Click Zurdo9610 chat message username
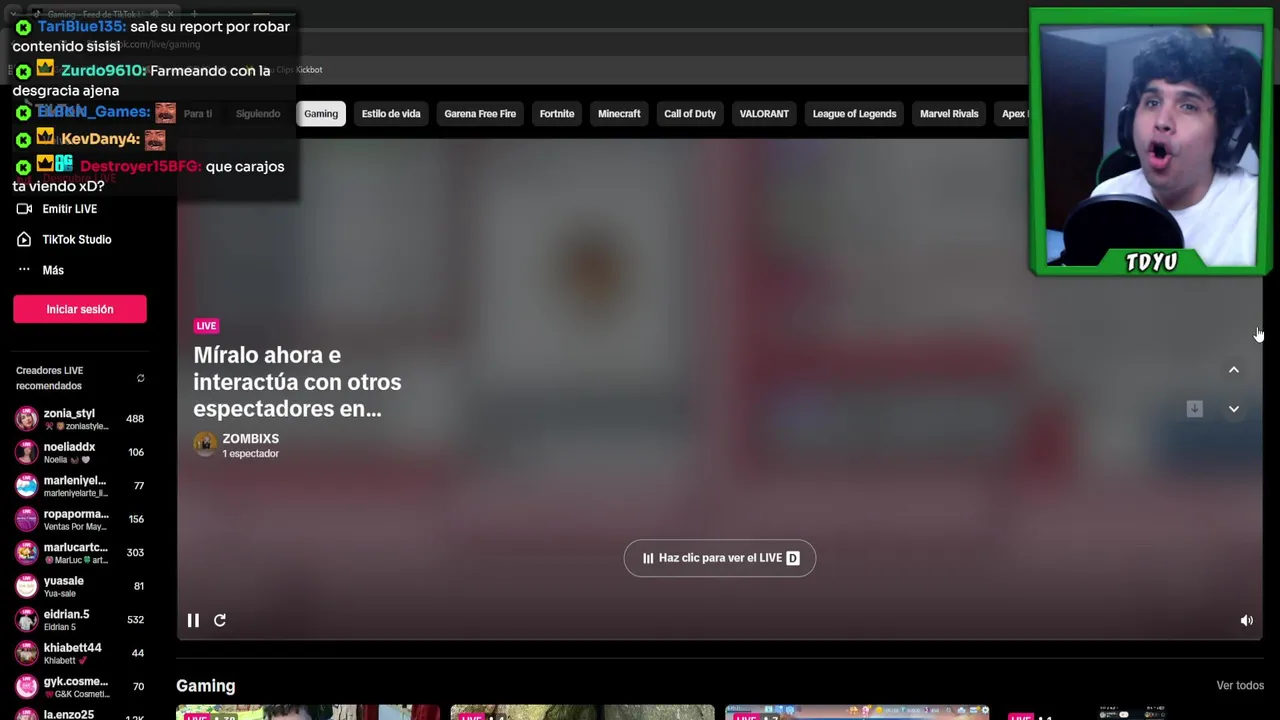 click(x=103, y=71)
